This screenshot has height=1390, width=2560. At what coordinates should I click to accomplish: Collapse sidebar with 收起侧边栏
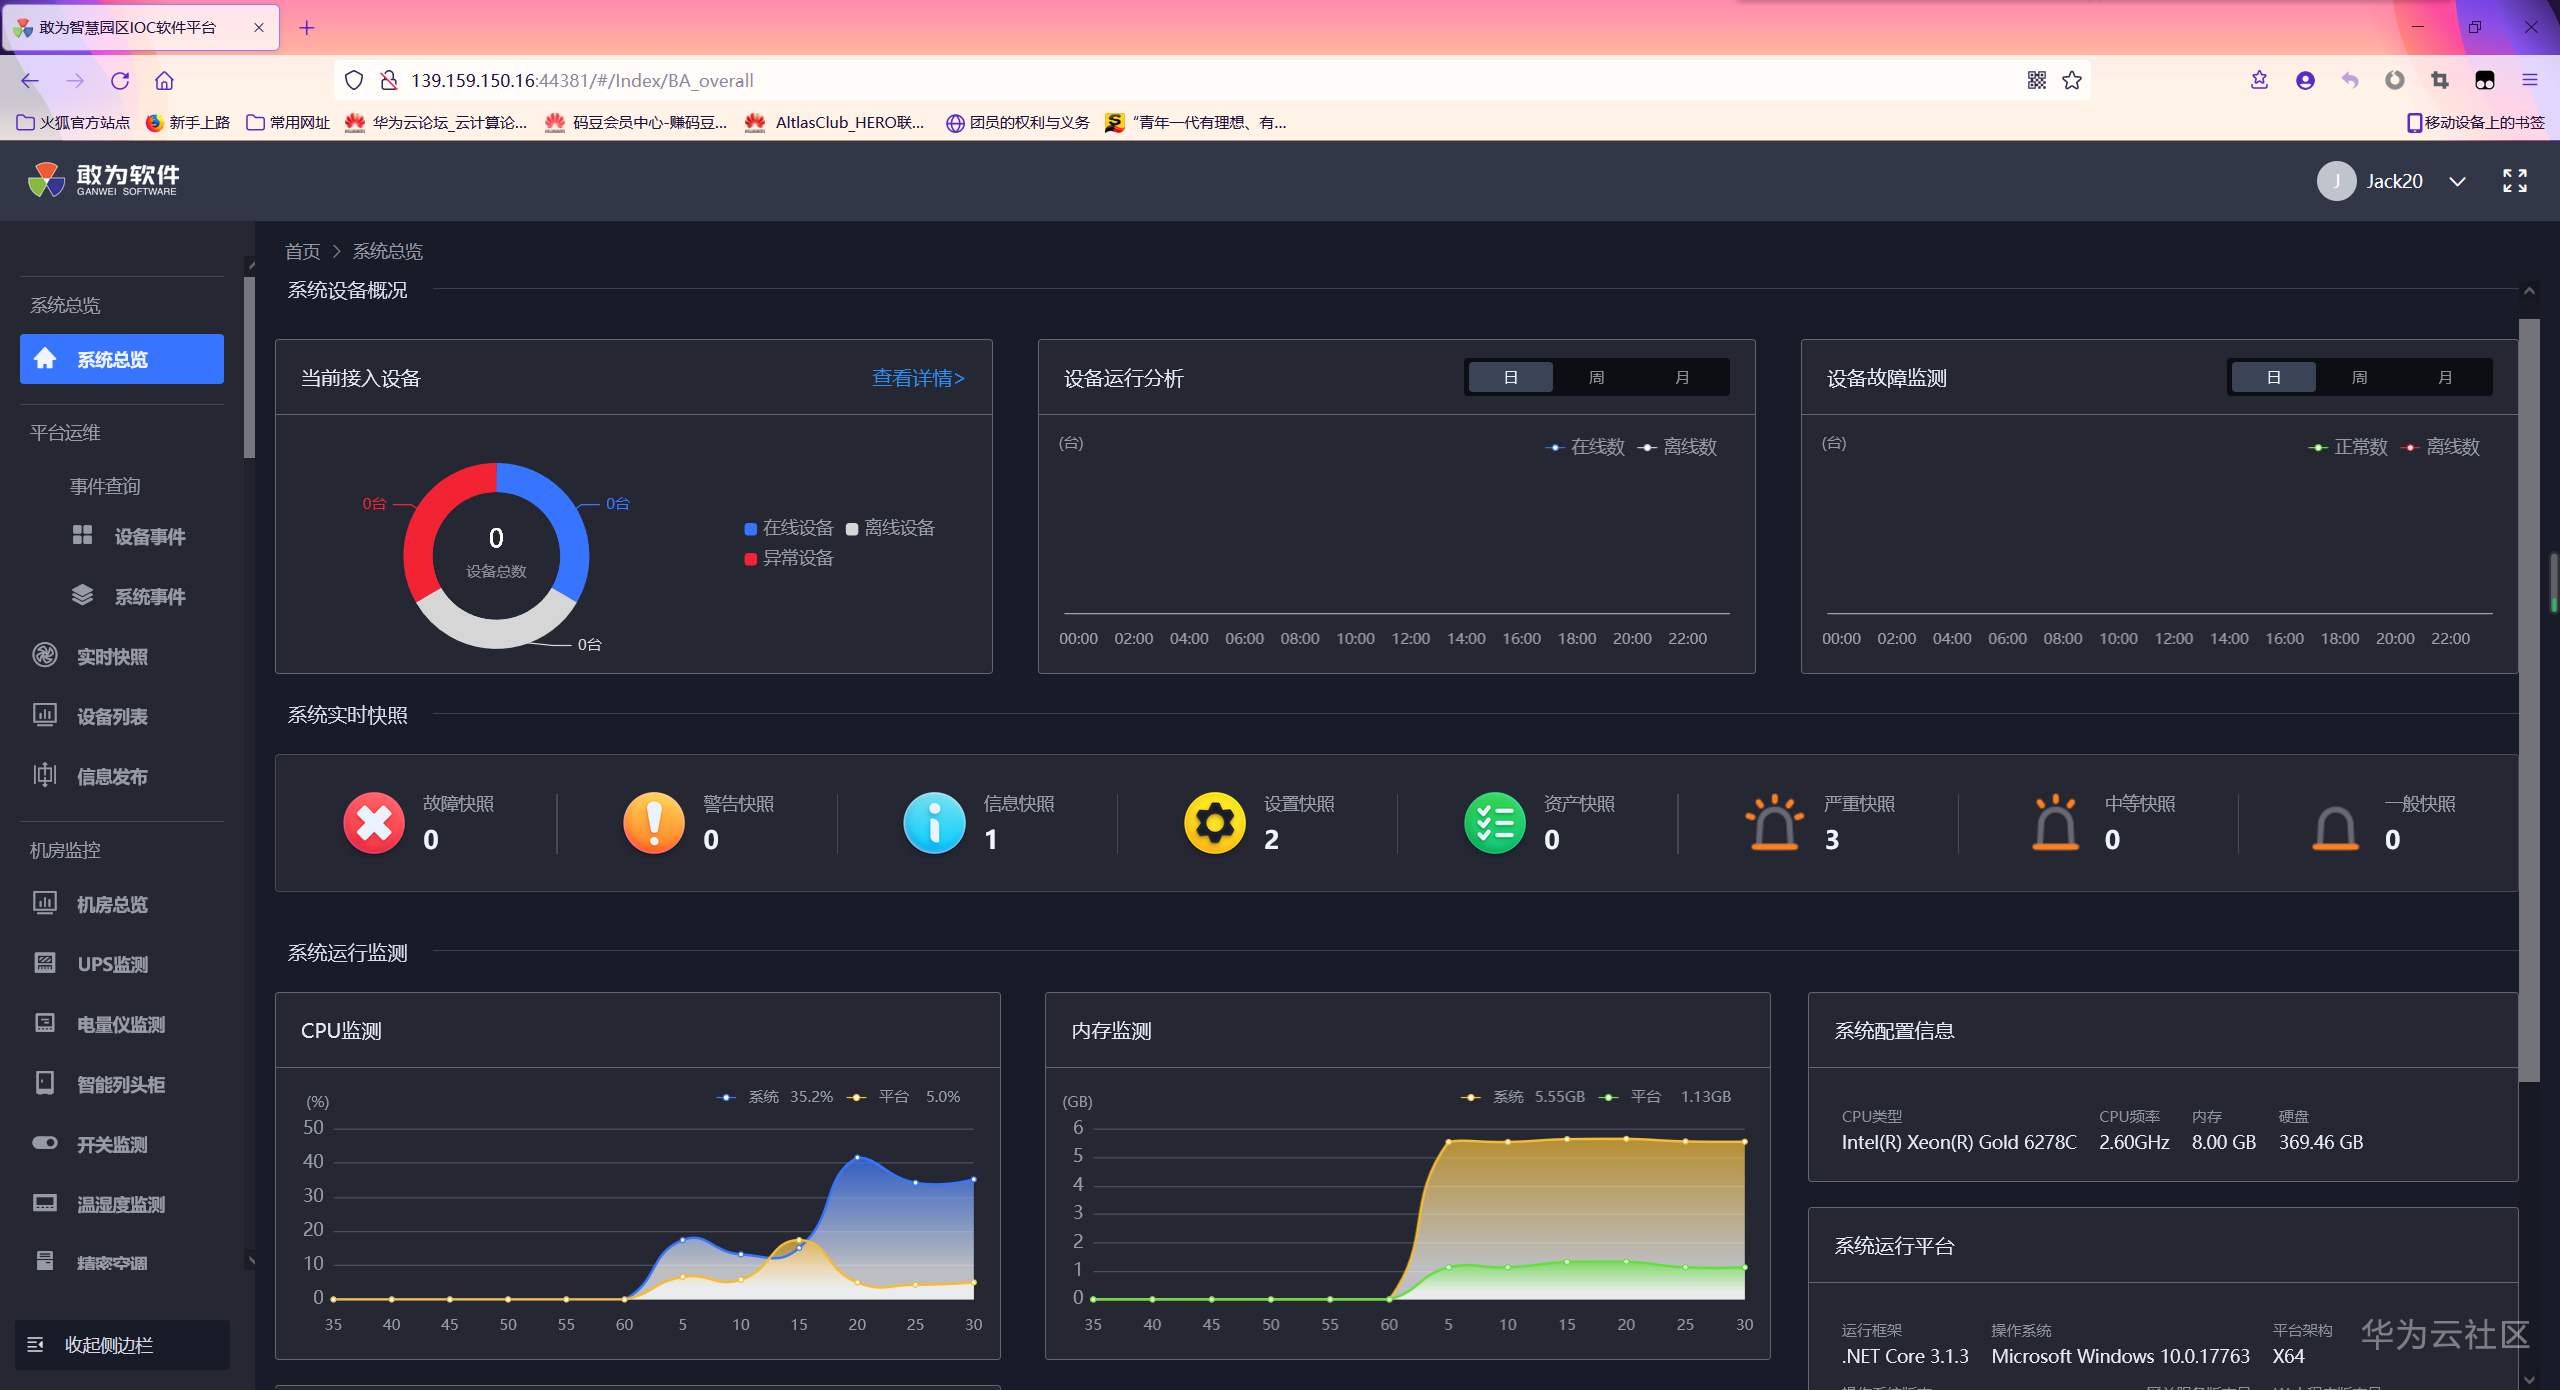tap(108, 1345)
